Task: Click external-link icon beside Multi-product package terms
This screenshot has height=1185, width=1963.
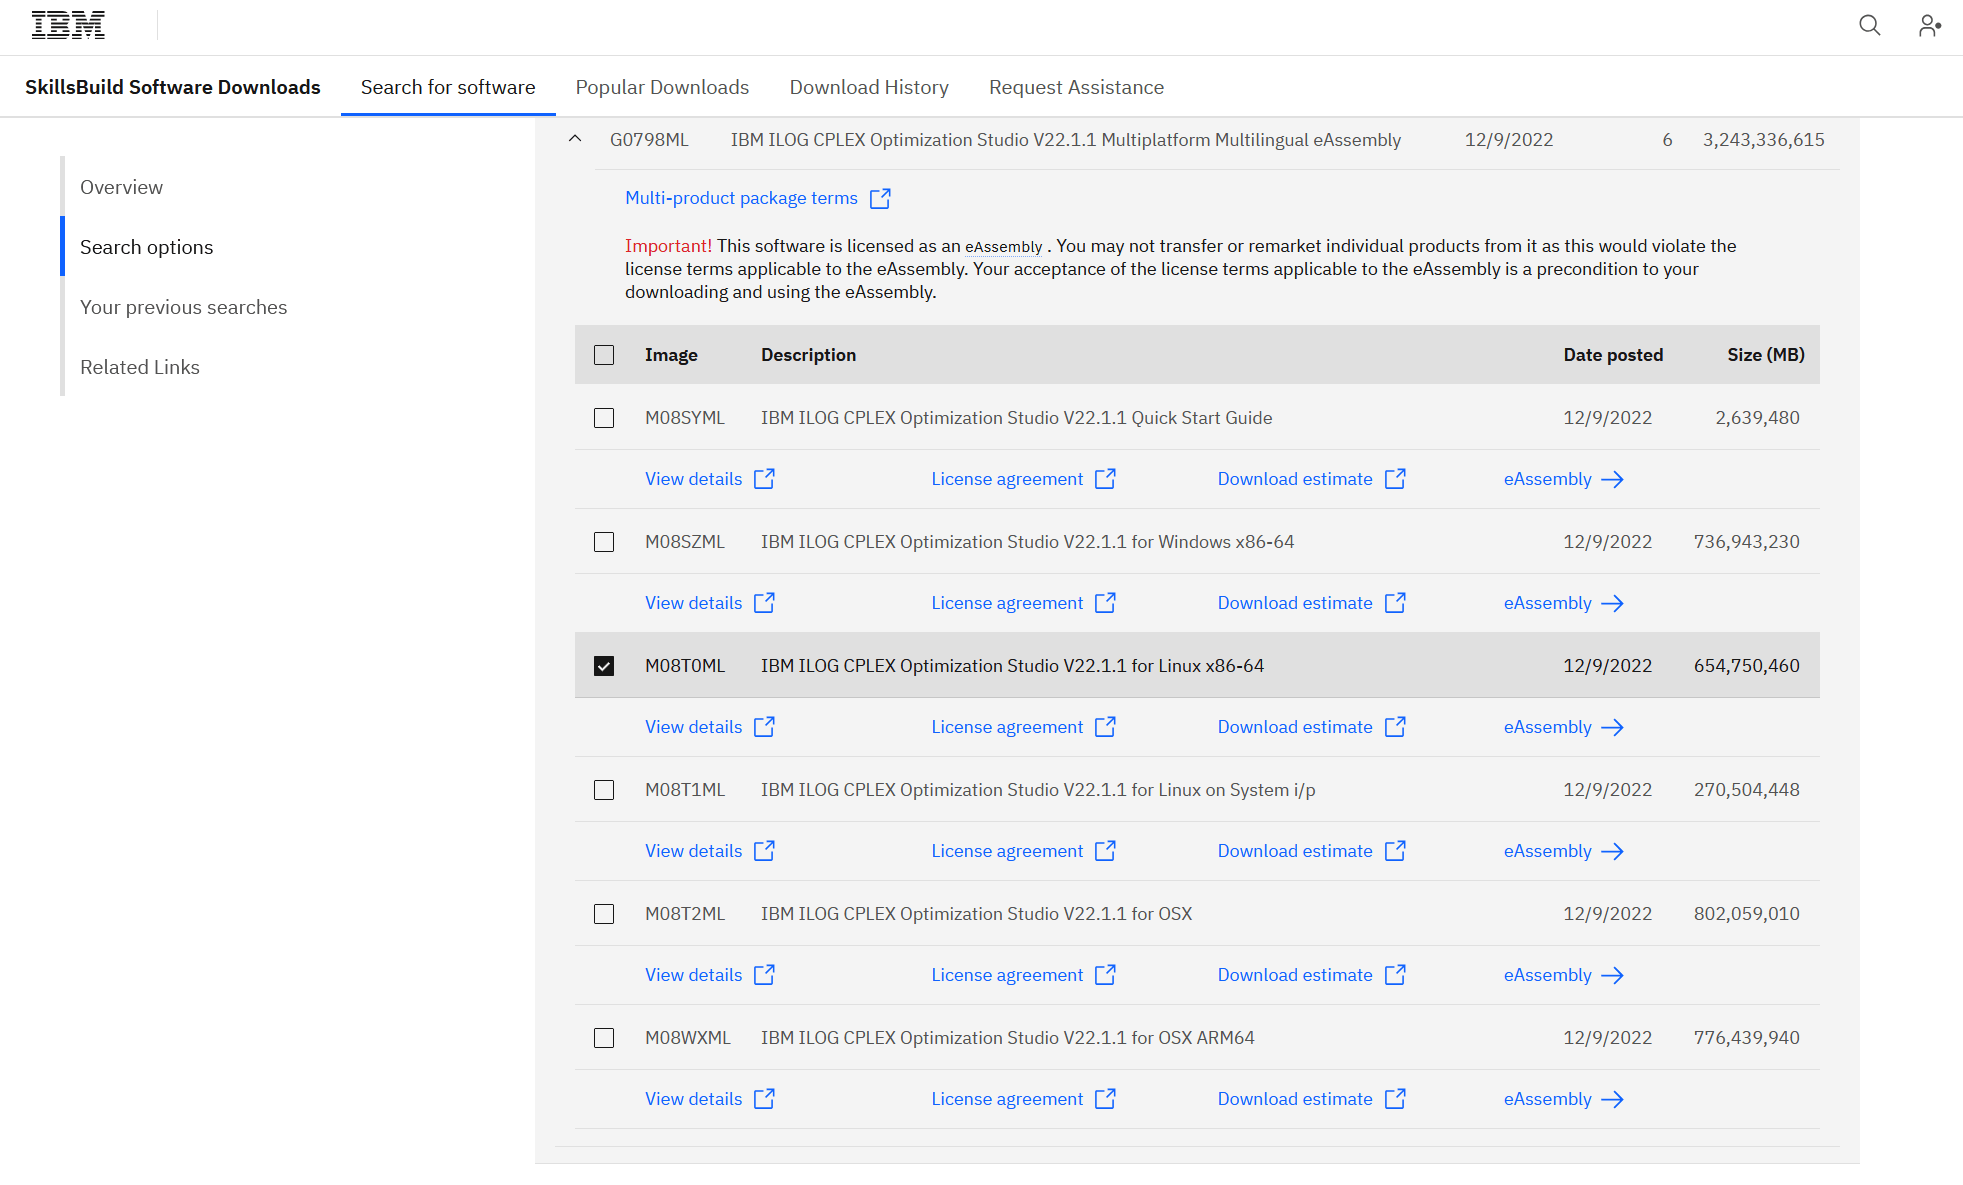Action: tap(880, 198)
